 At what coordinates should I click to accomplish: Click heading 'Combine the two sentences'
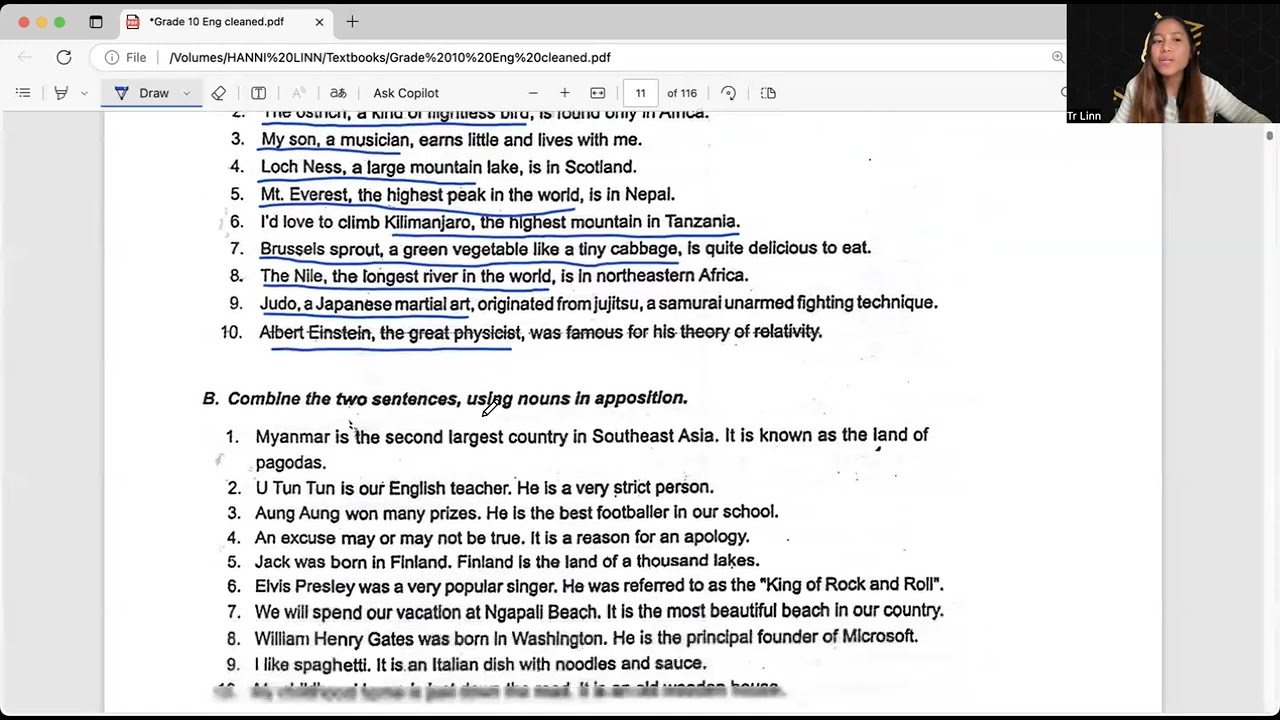click(x=458, y=399)
